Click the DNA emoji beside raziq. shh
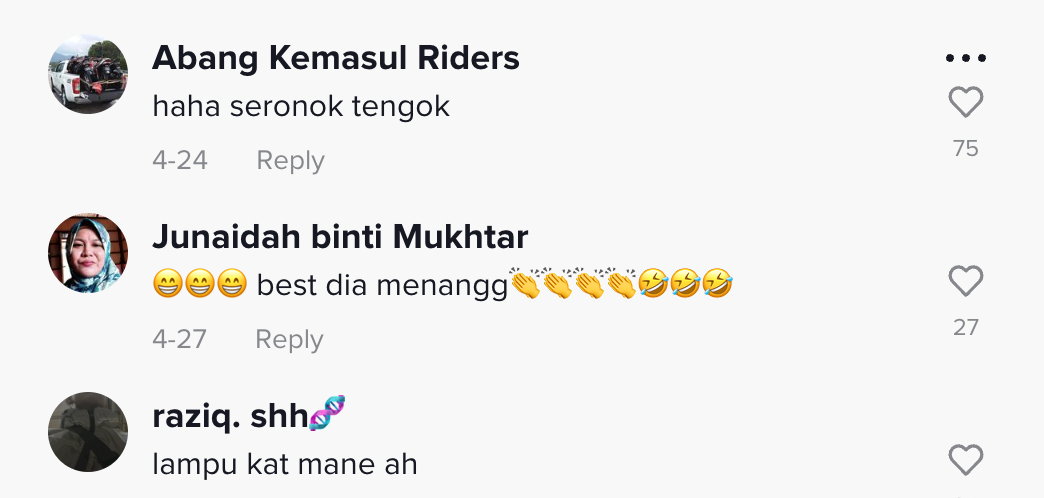Screen dimensions: 1044x498 pyautogui.click(x=327, y=414)
